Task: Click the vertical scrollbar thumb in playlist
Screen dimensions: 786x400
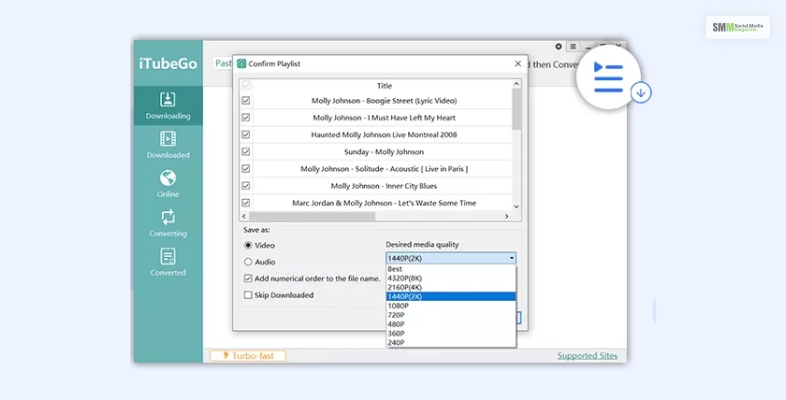Action: tap(516, 109)
